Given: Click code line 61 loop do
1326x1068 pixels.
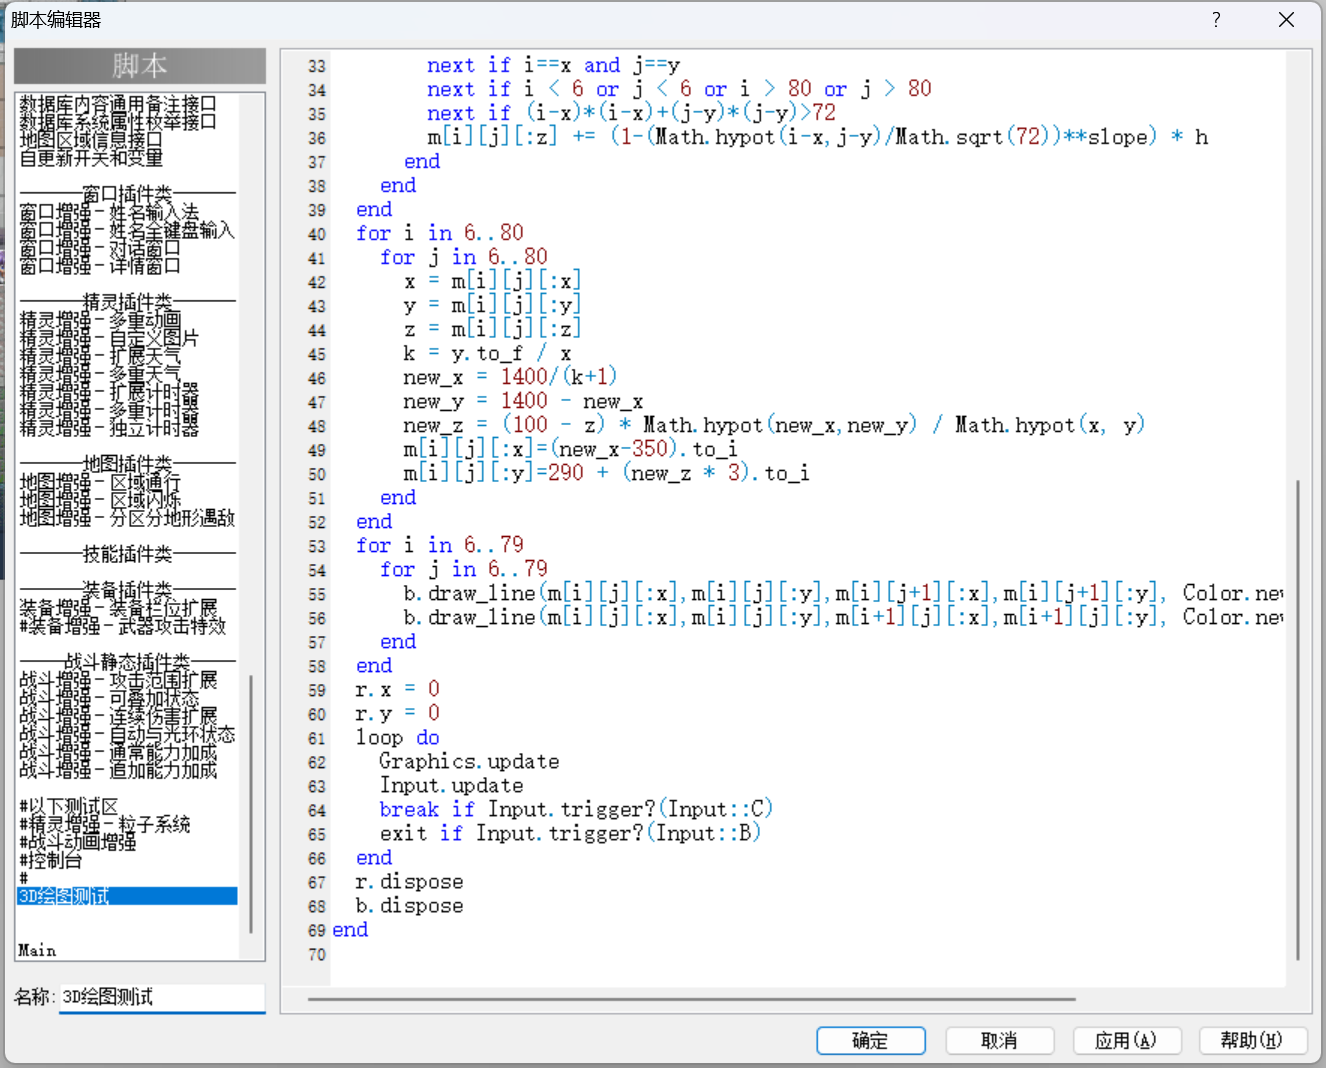Looking at the screenshot, I should [397, 737].
